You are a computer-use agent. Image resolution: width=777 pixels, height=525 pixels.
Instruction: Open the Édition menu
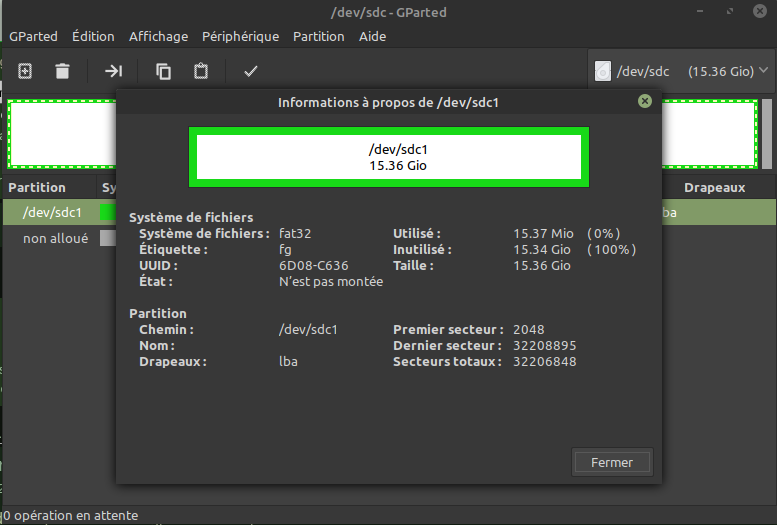point(93,36)
